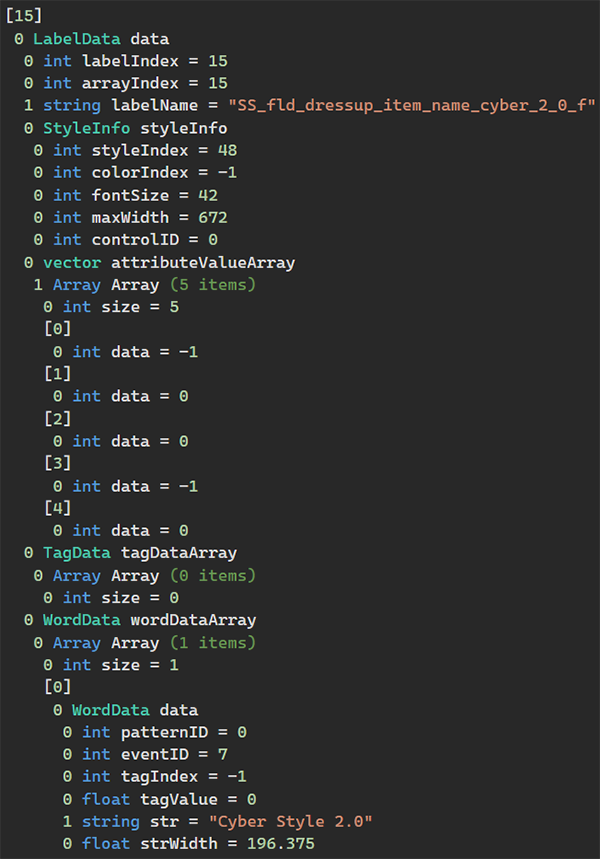Click the Array (5 items) row

(x=154, y=284)
